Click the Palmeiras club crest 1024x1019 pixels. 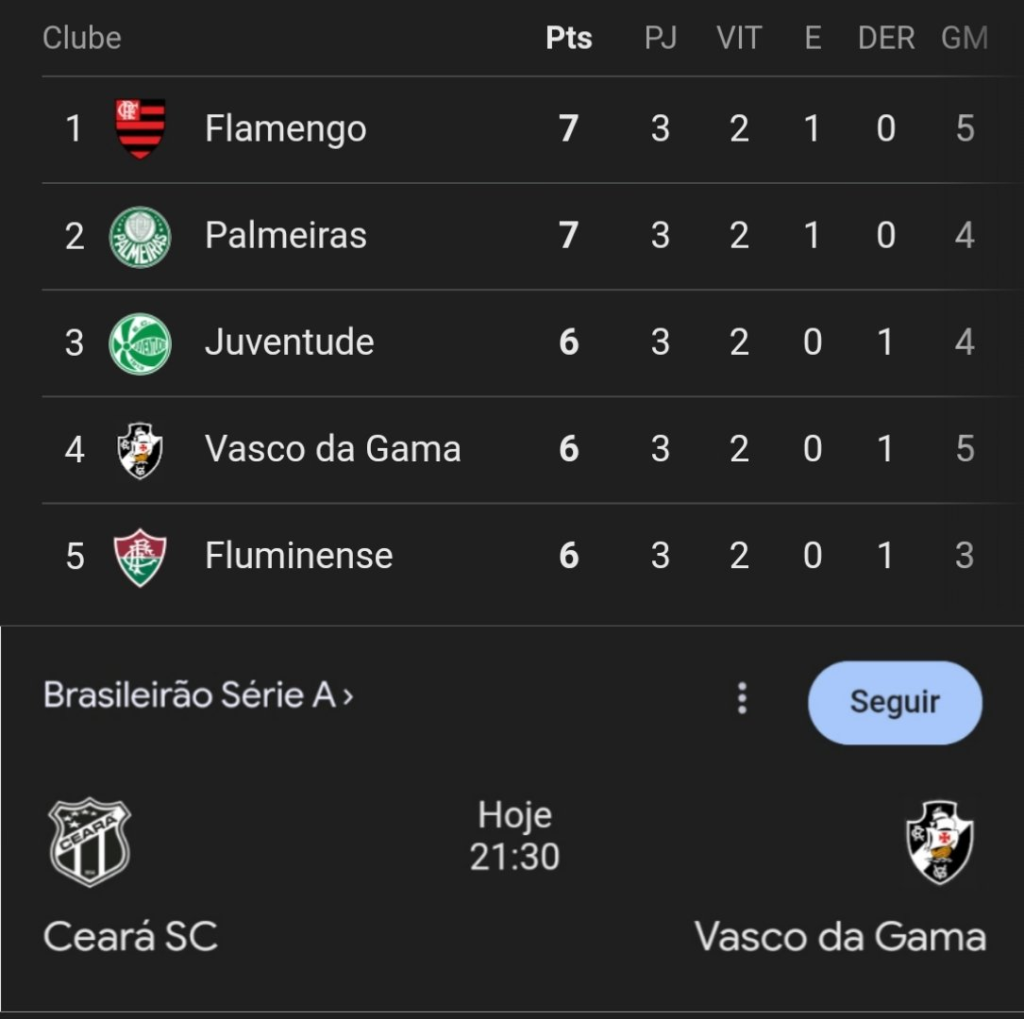click(x=140, y=236)
